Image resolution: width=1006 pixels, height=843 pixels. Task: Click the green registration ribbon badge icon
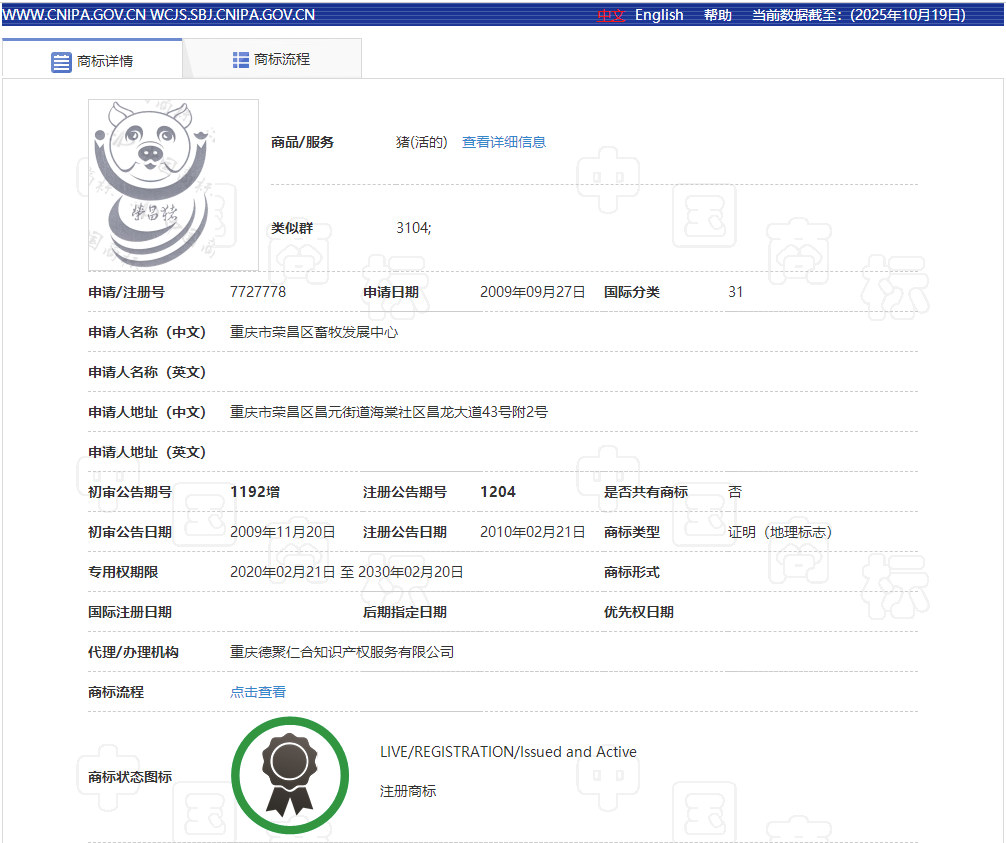290,775
